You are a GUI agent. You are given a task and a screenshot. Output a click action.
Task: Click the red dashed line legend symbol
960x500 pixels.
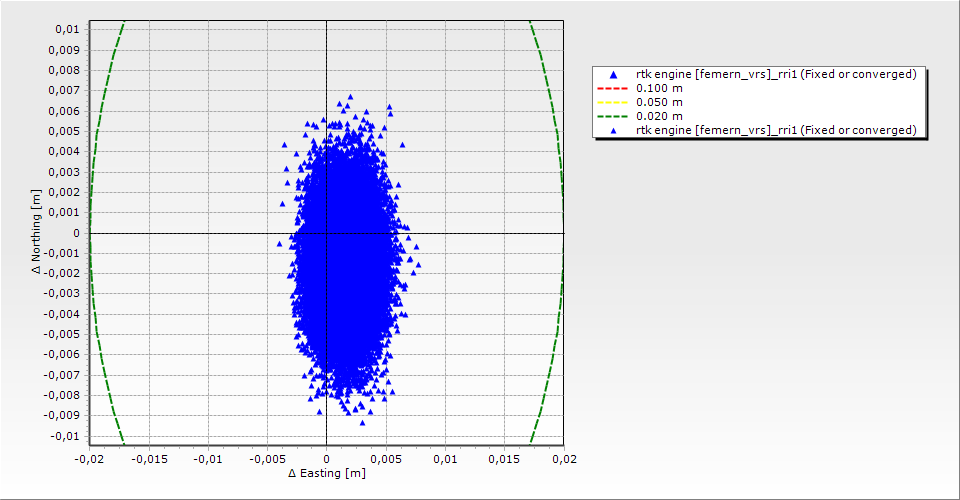pos(613,89)
